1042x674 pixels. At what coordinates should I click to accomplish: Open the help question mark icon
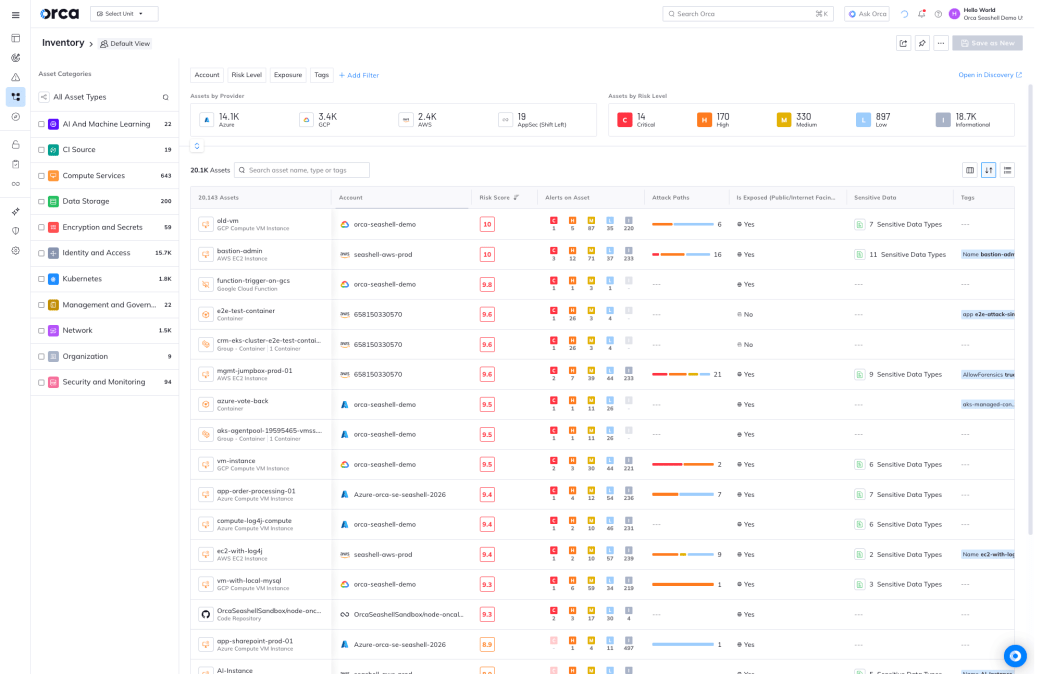point(938,14)
